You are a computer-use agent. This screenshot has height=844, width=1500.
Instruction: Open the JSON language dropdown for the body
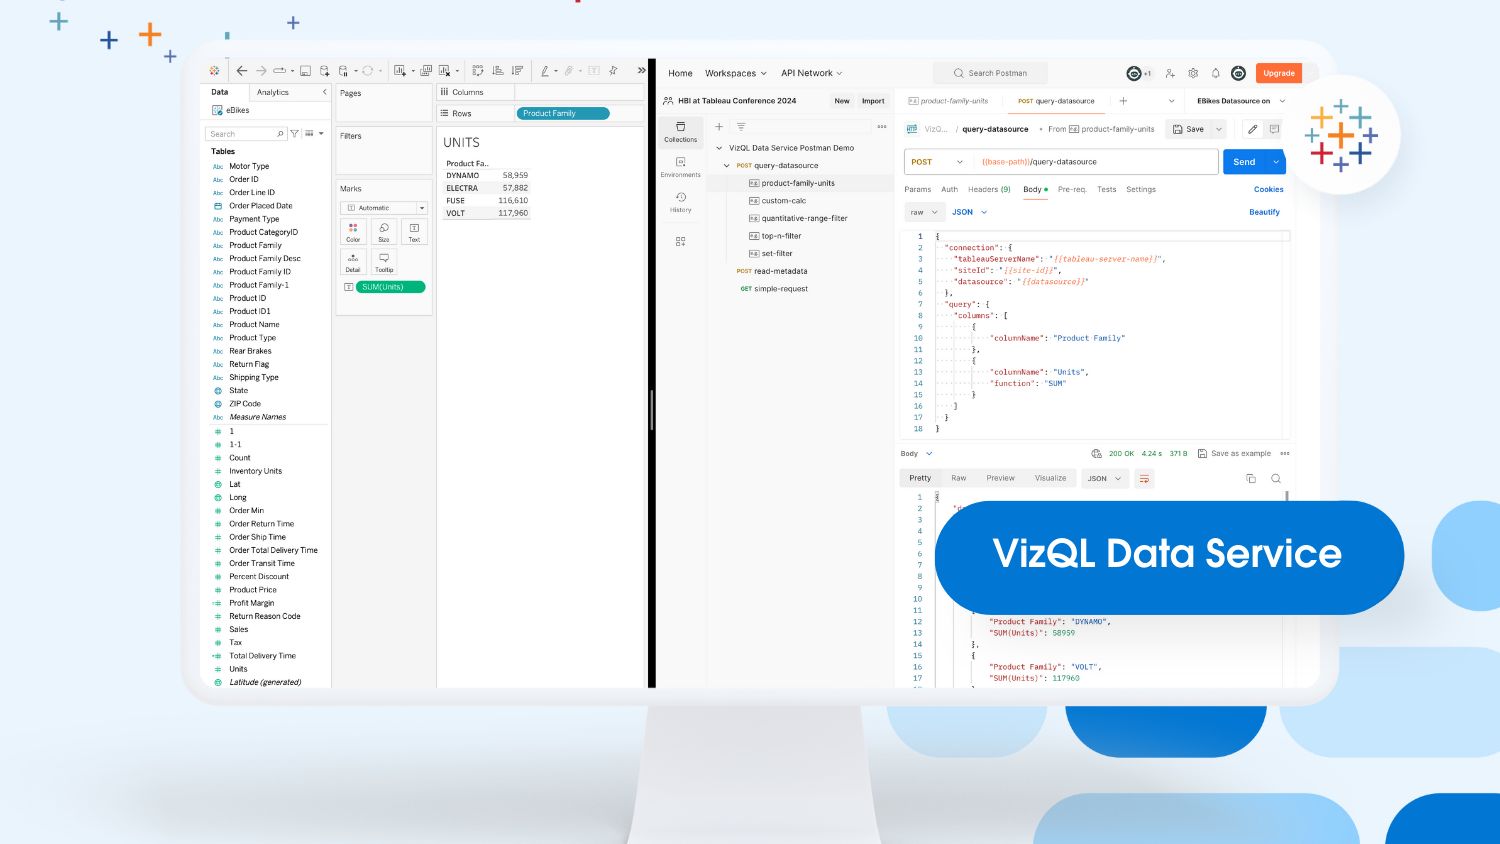(x=968, y=212)
